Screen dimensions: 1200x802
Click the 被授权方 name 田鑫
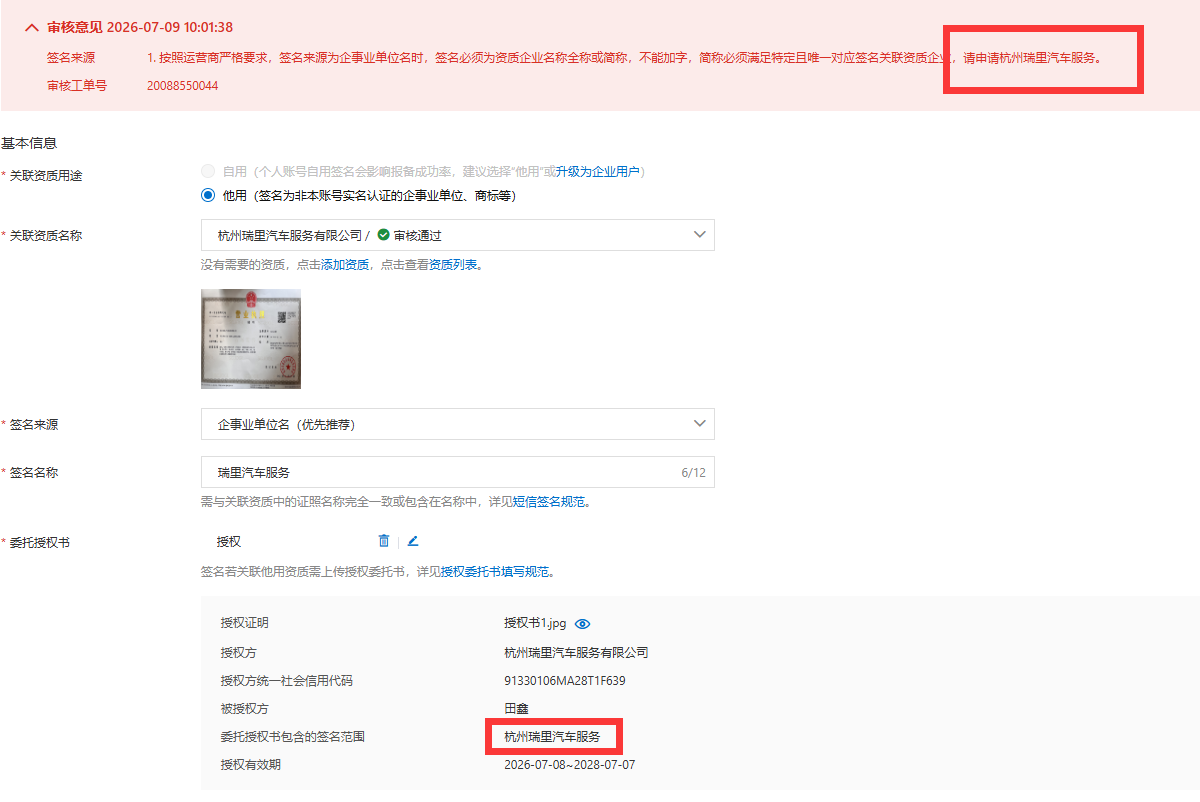[x=516, y=709]
